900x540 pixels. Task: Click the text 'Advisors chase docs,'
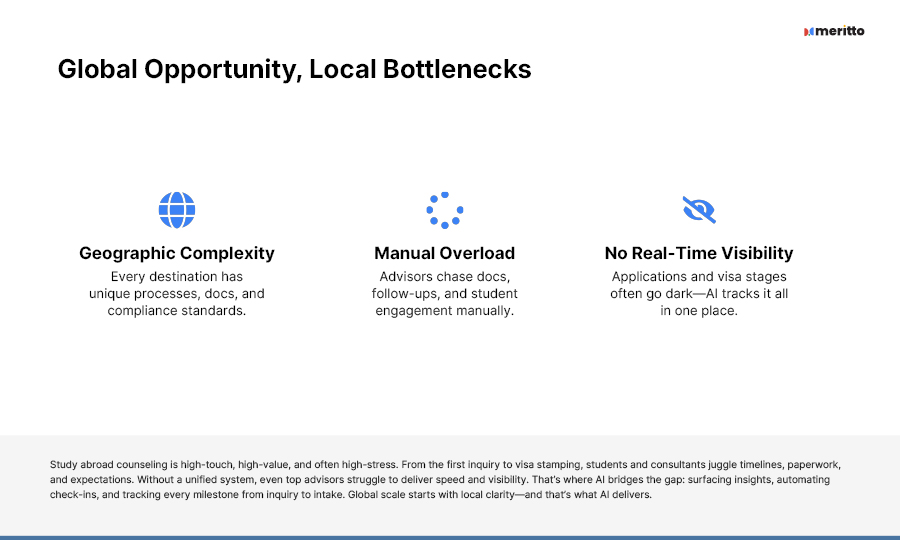coord(445,277)
